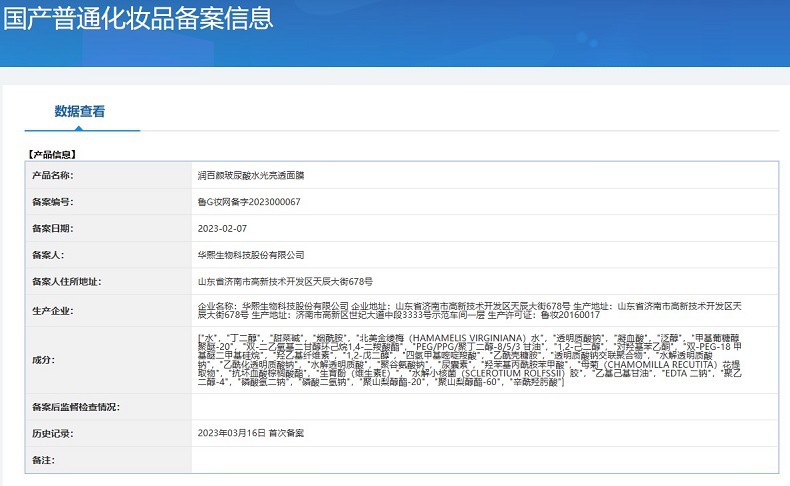
Task: Select the 备案人 row label
Action: coord(49,256)
